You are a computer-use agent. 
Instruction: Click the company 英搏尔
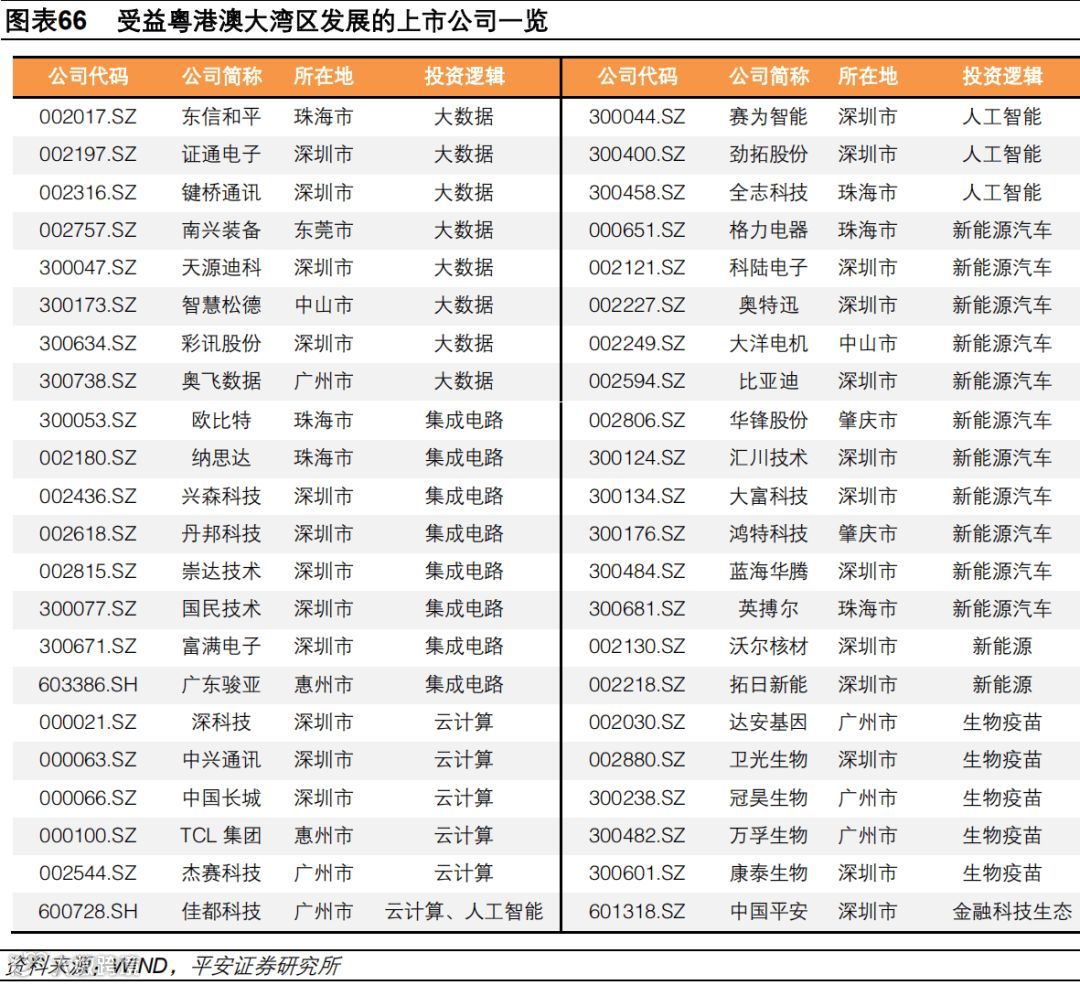(x=768, y=608)
